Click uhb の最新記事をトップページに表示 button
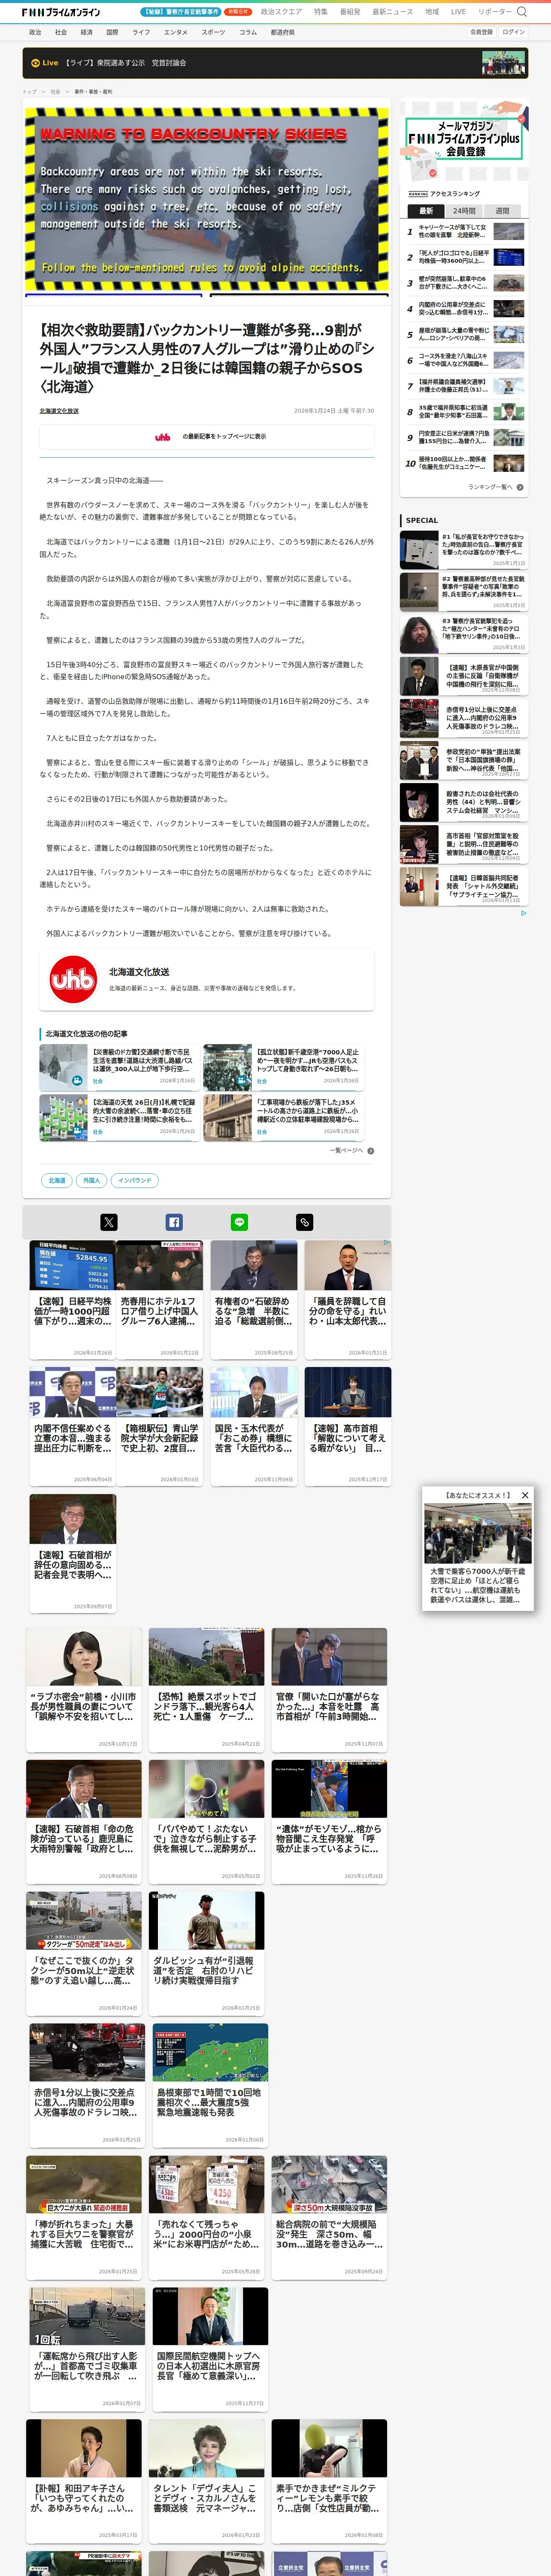The width and height of the screenshot is (551, 2576). [206, 437]
